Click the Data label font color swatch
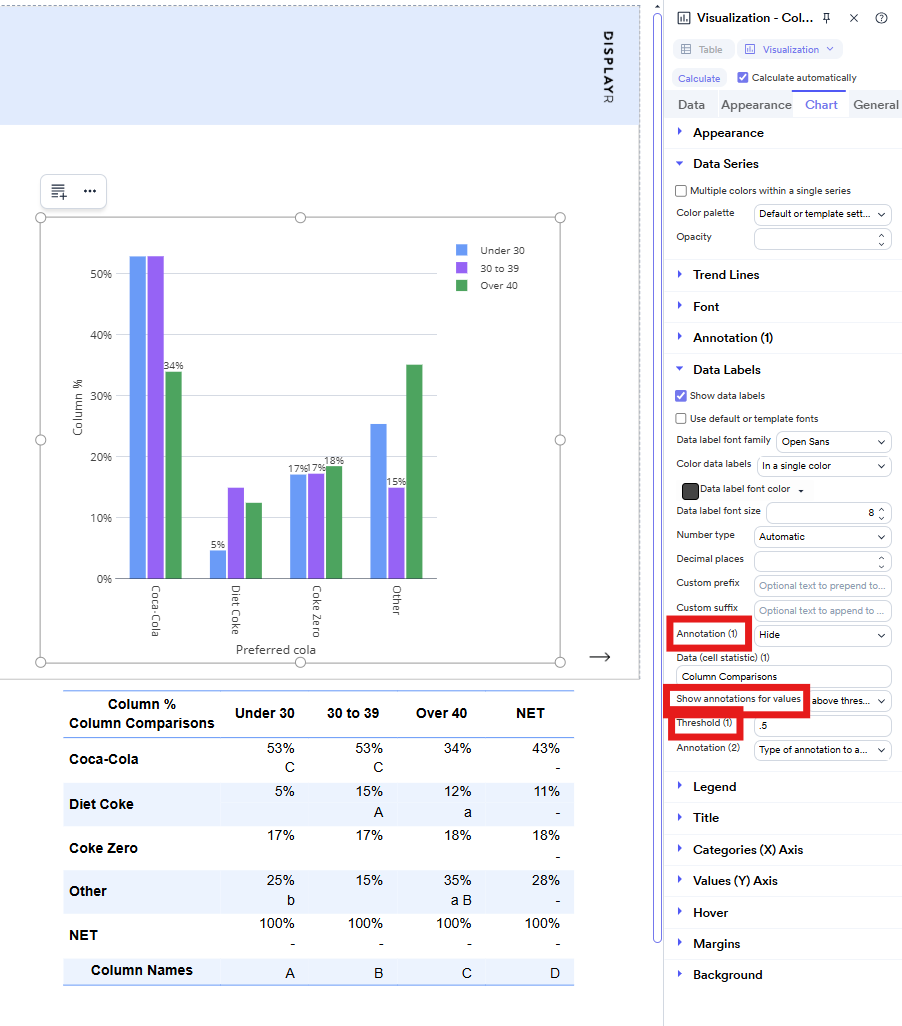 tap(689, 491)
